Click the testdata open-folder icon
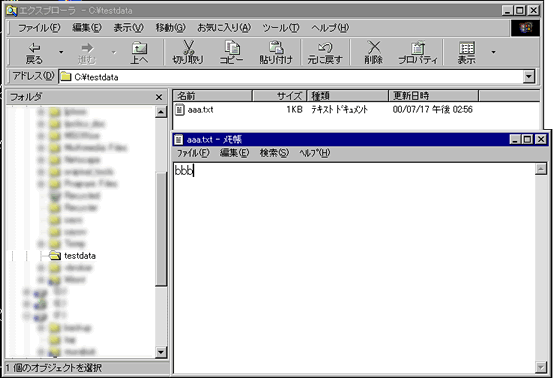The height and width of the screenshot is (378, 557). coord(55,255)
